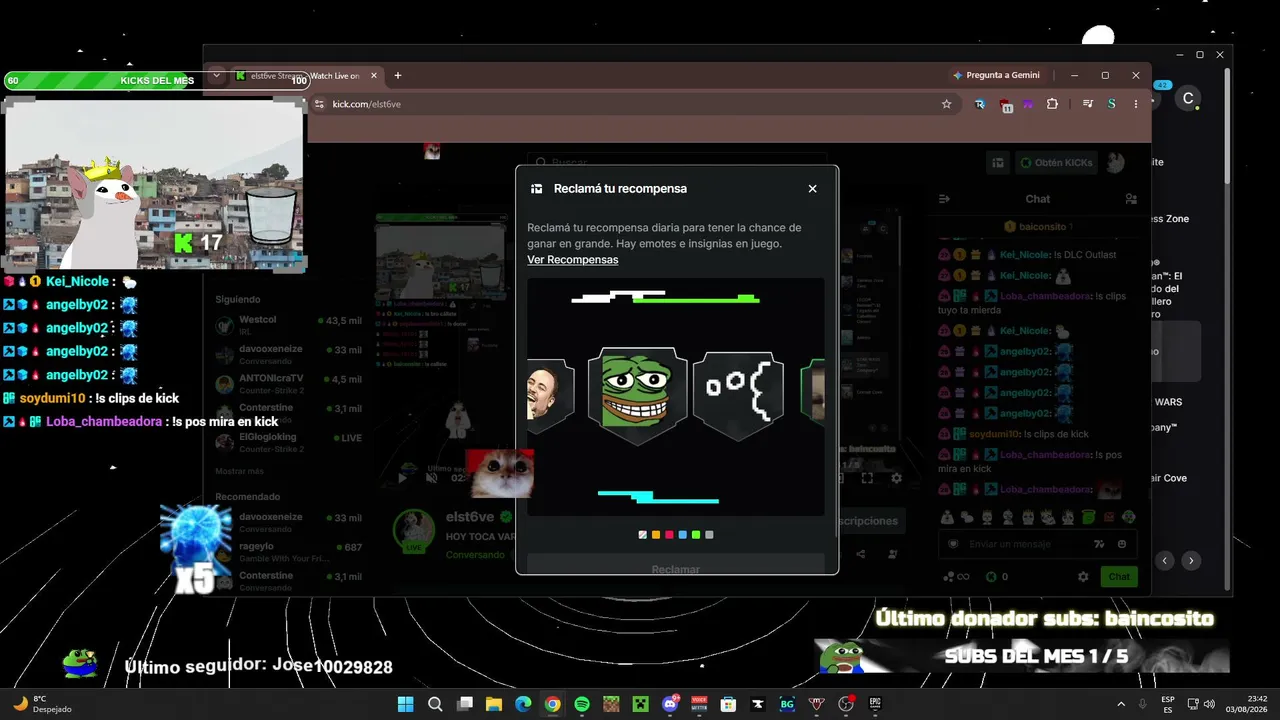This screenshot has height=720, width=1280.
Task: Open the 8°C Despejado weather widget
Action: point(42,704)
